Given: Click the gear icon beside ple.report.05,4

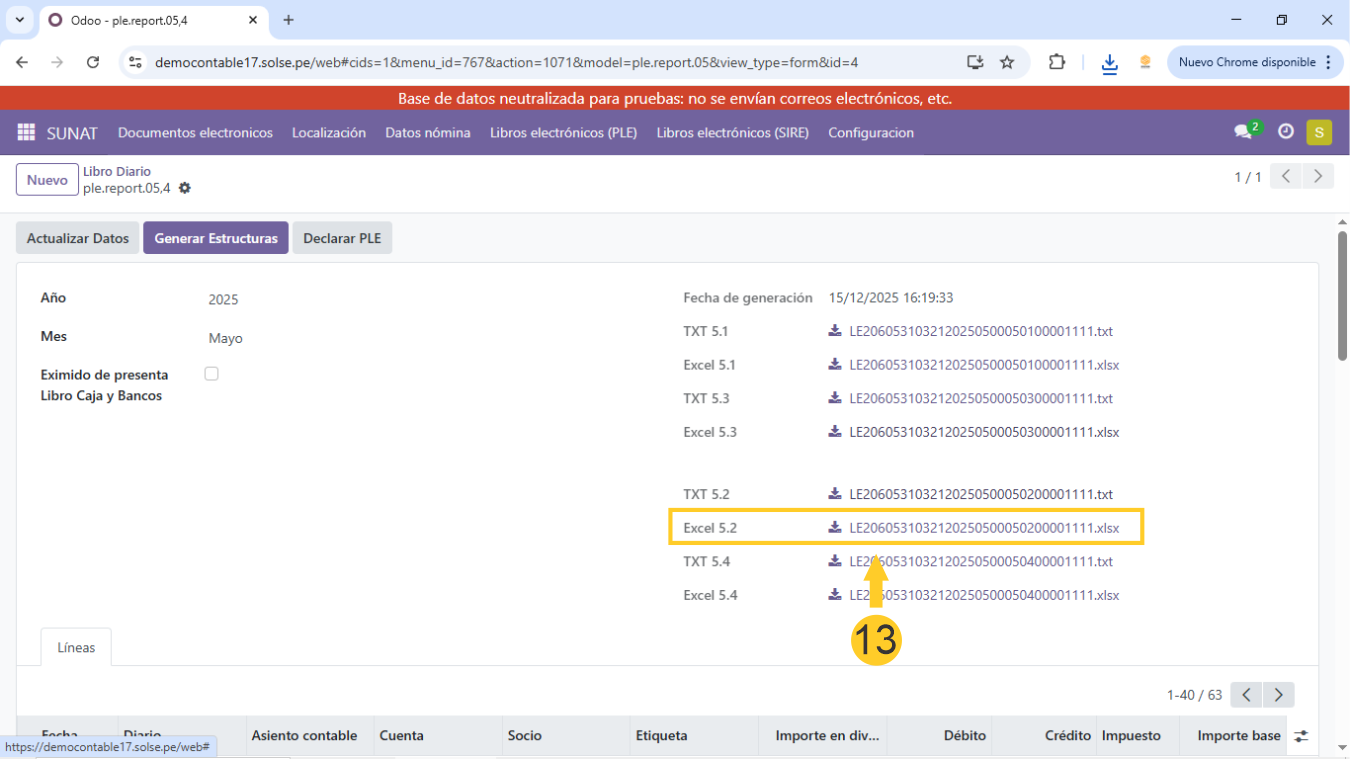Looking at the screenshot, I should point(185,188).
